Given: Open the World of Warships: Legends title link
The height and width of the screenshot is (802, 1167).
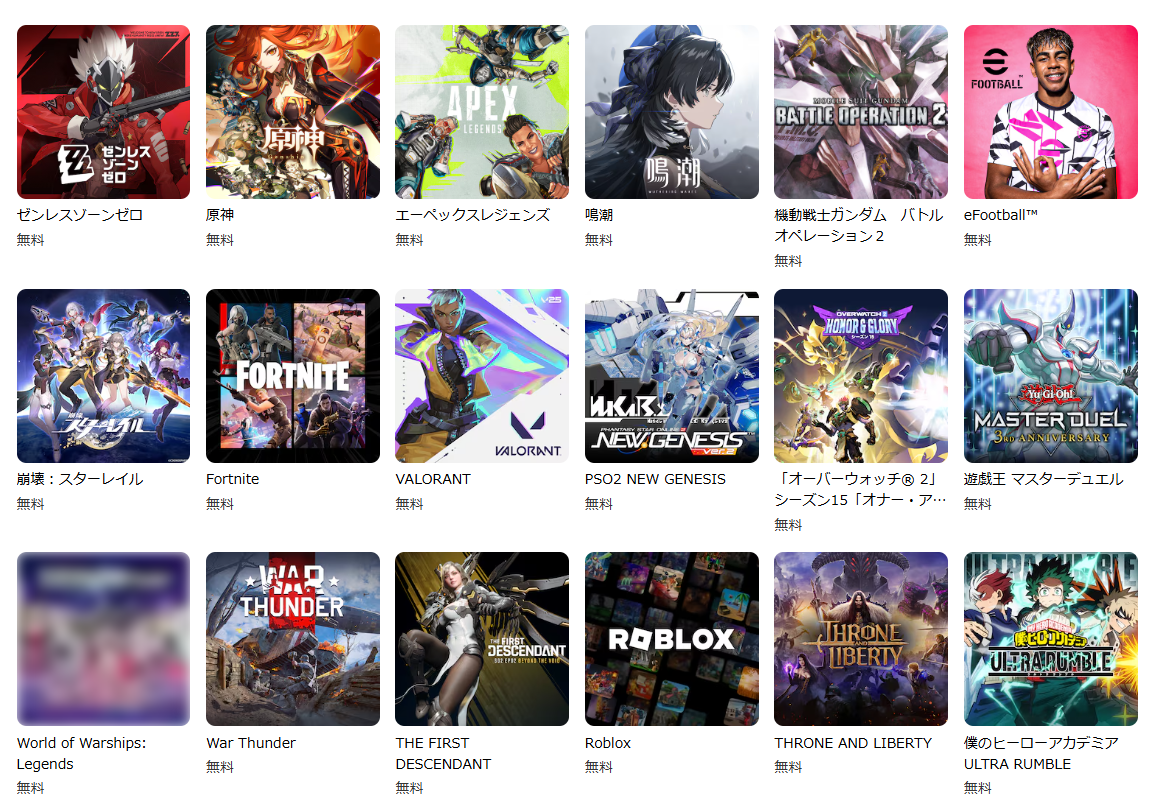Looking at the screenshot, I should coord(82,753).
